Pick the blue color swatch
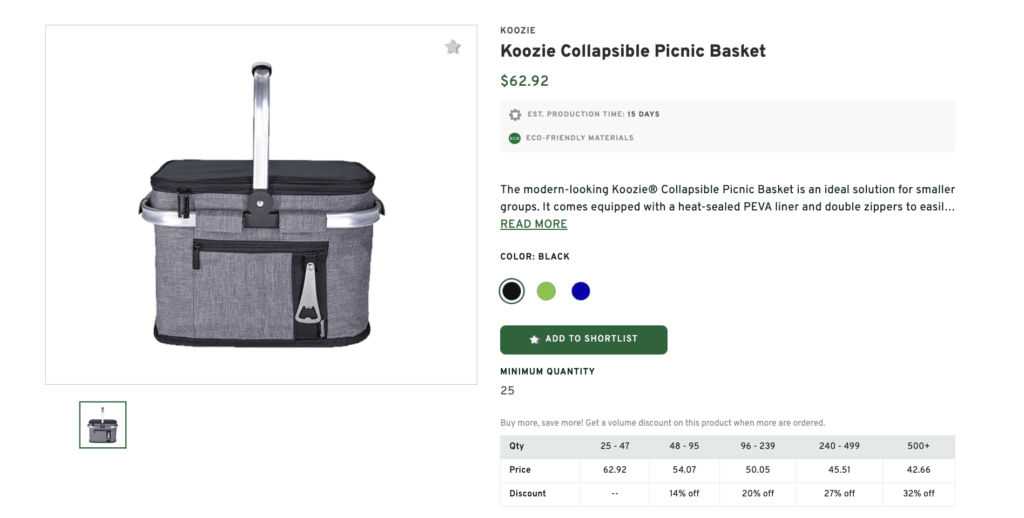The width and height of the screenshot is (1024, 518). point(581,291)
